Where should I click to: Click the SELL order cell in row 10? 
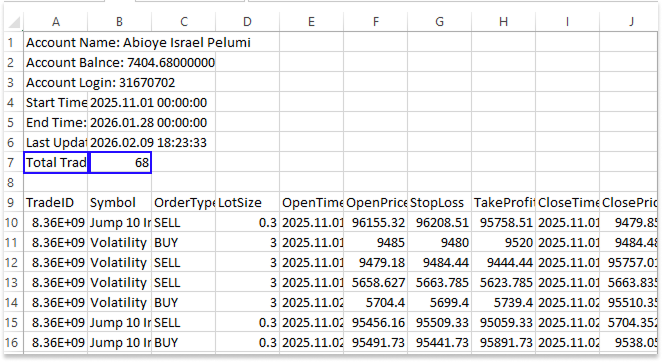pyautogui.click(x=184, y=223)
